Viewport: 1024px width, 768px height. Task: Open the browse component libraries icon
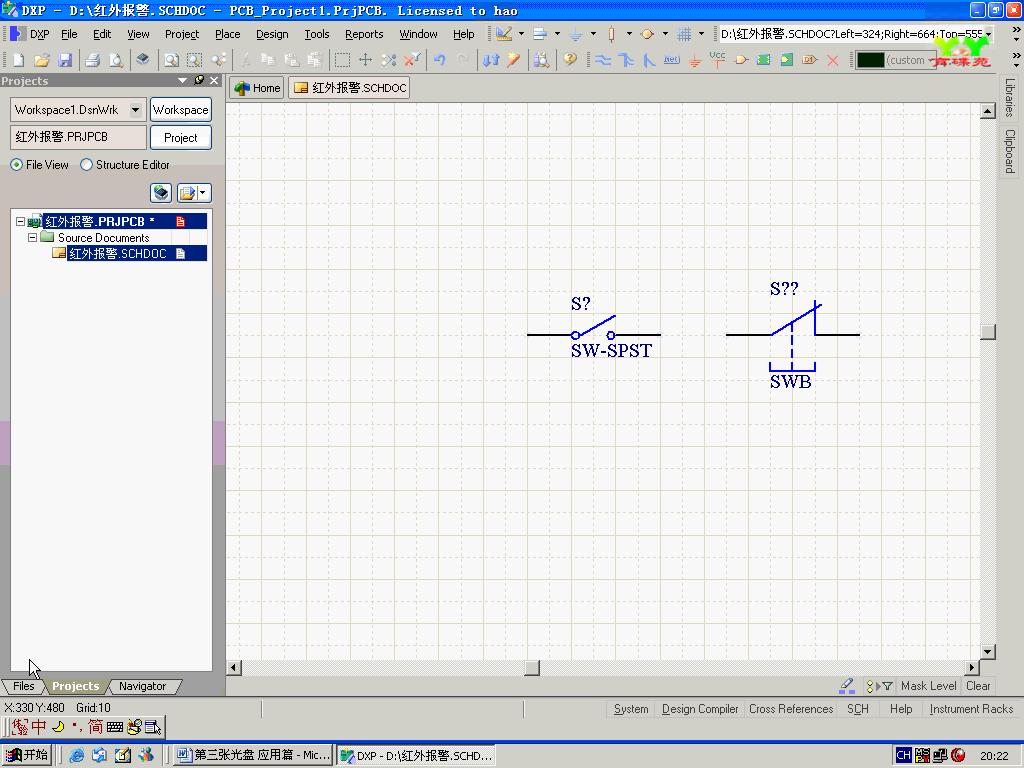coord(541,60)
